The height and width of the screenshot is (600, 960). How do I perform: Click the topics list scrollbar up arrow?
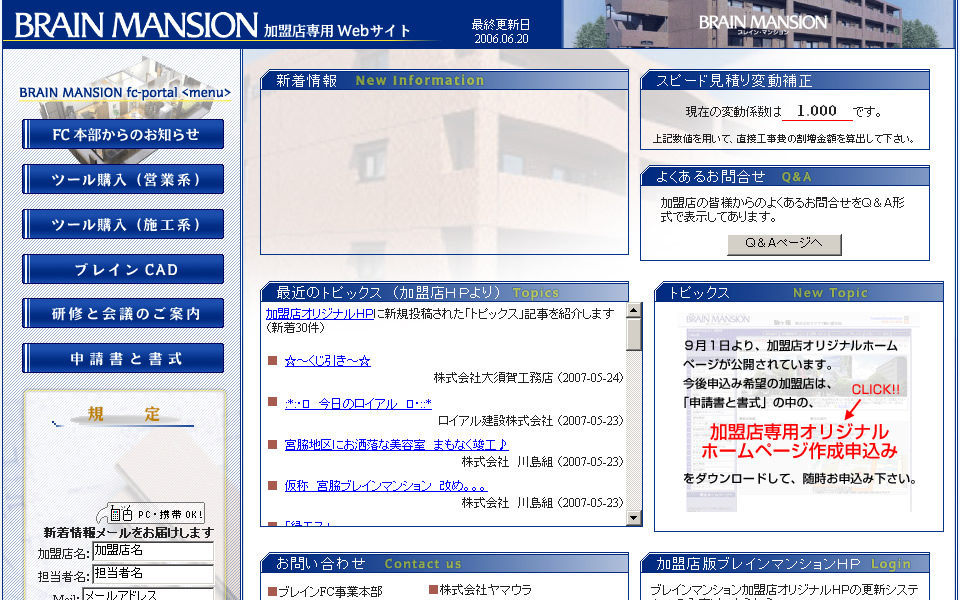point(634,310)
